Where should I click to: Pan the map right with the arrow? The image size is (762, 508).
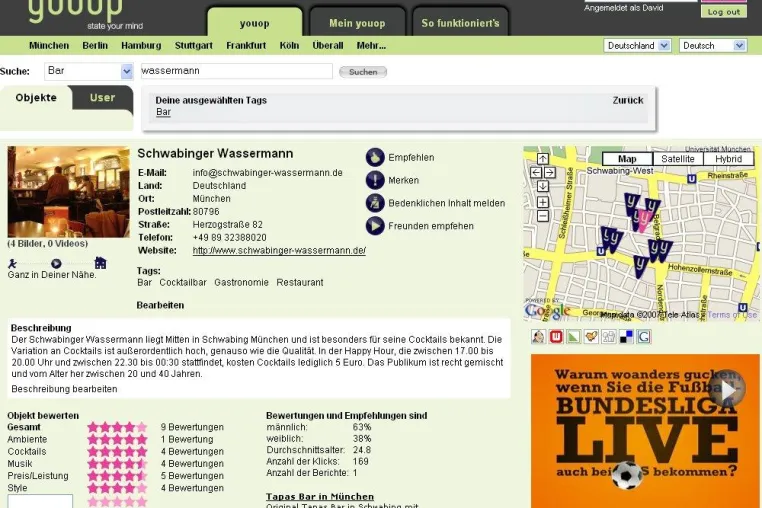(x=550, y=173)
